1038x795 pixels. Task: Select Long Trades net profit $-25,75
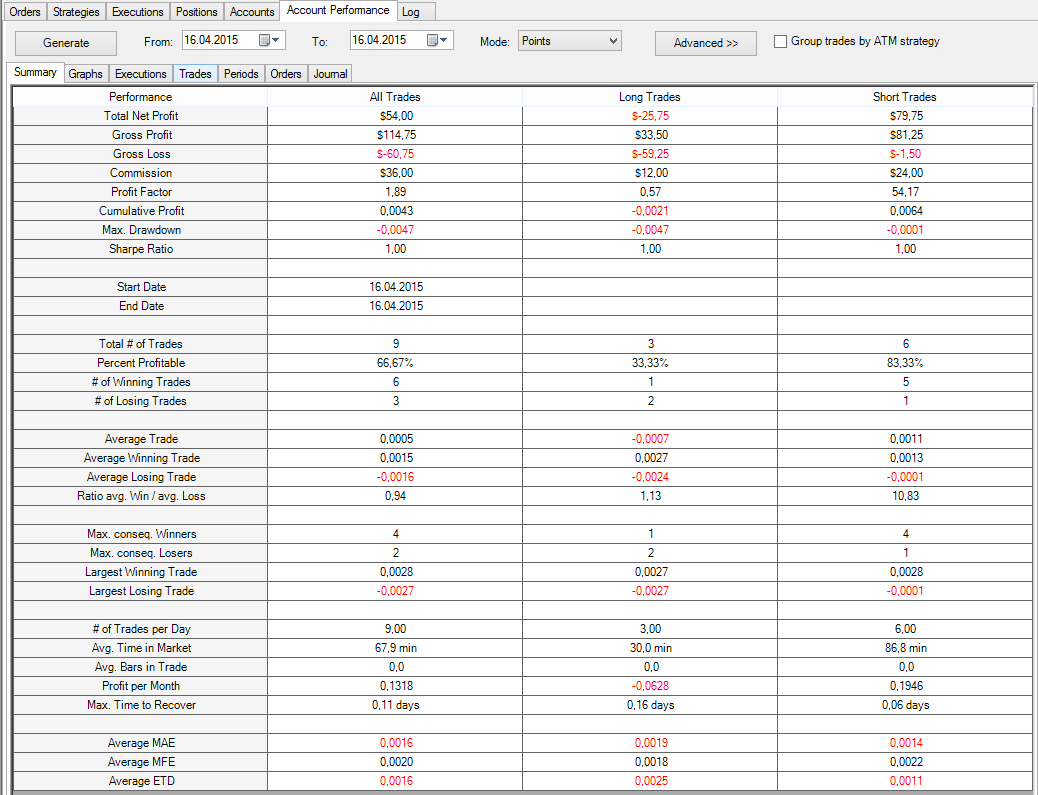(x=650, y=116)
